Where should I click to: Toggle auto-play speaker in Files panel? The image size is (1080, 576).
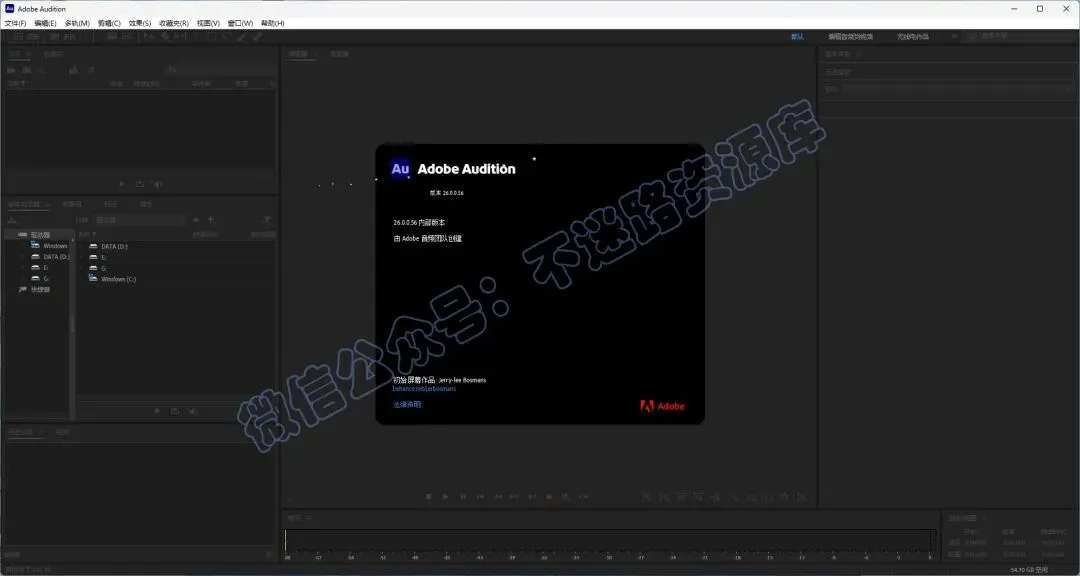158,184
